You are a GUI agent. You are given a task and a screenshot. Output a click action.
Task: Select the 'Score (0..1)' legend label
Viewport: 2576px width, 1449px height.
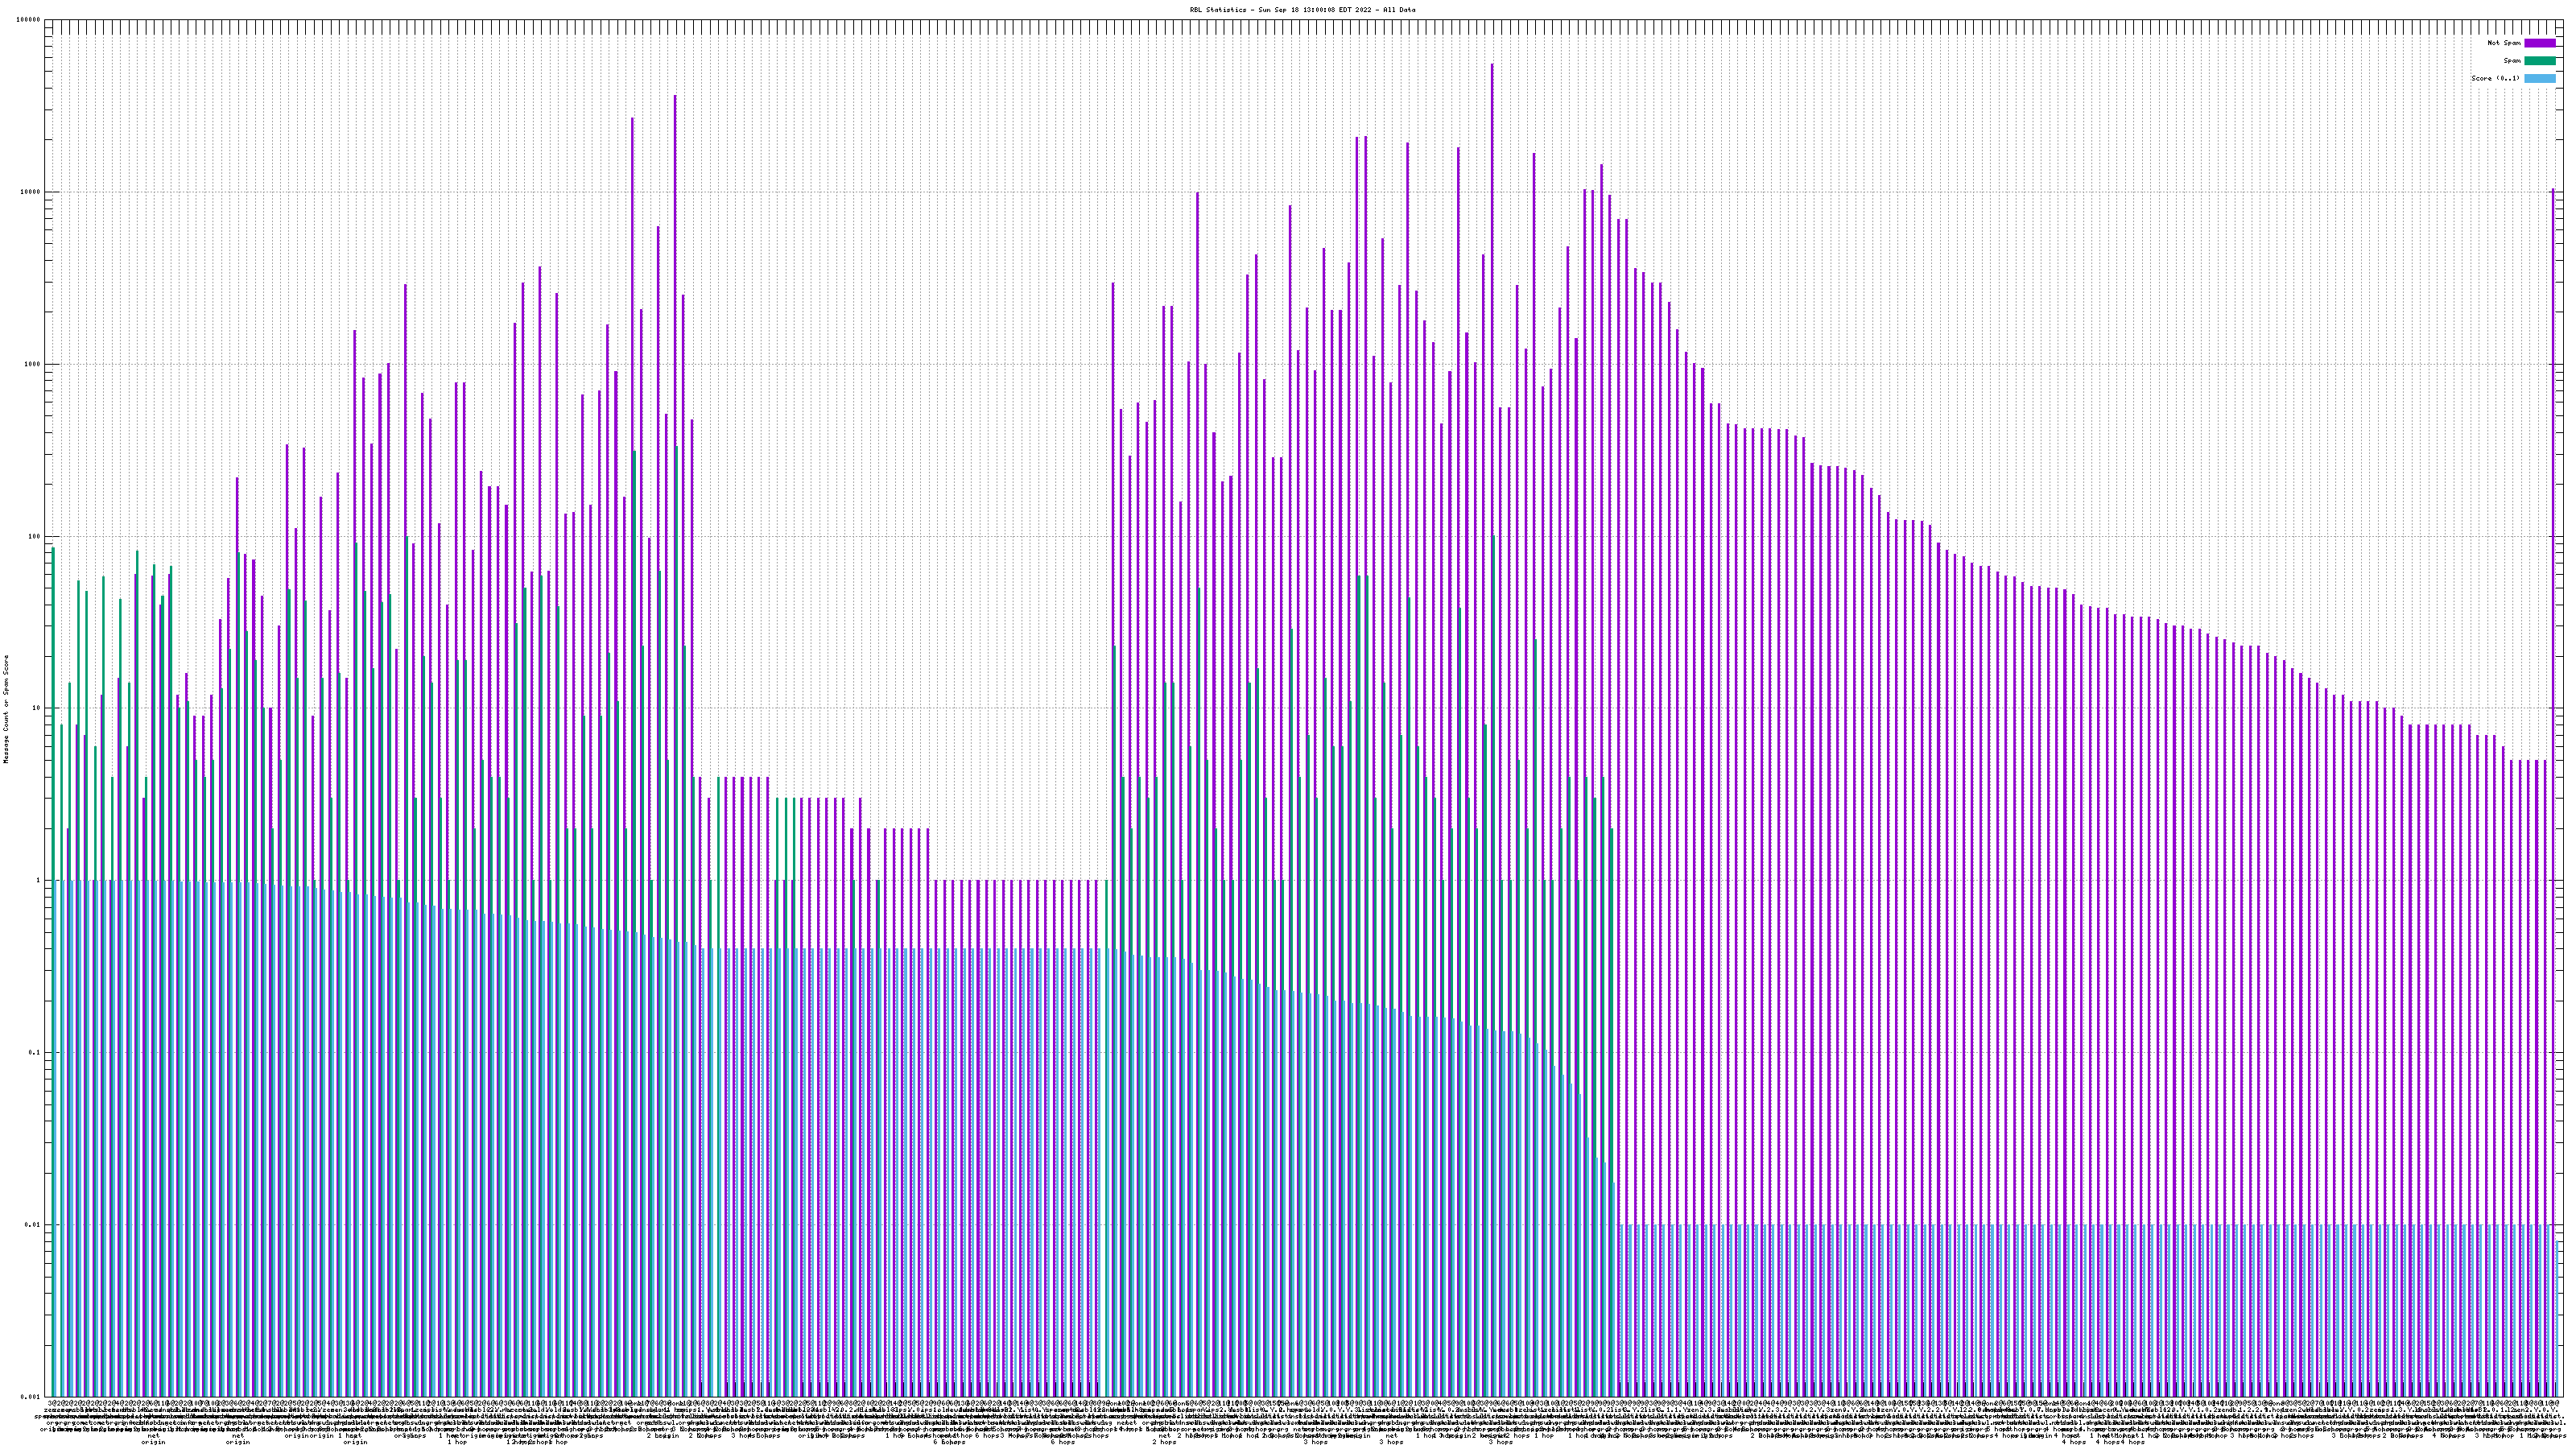(2495, 78)
